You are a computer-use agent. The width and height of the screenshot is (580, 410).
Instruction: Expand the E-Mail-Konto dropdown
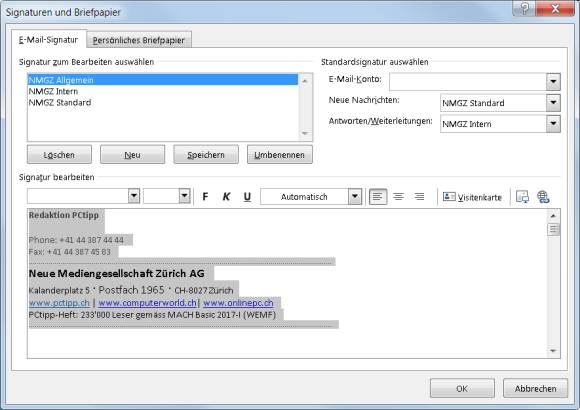point(553,82)
